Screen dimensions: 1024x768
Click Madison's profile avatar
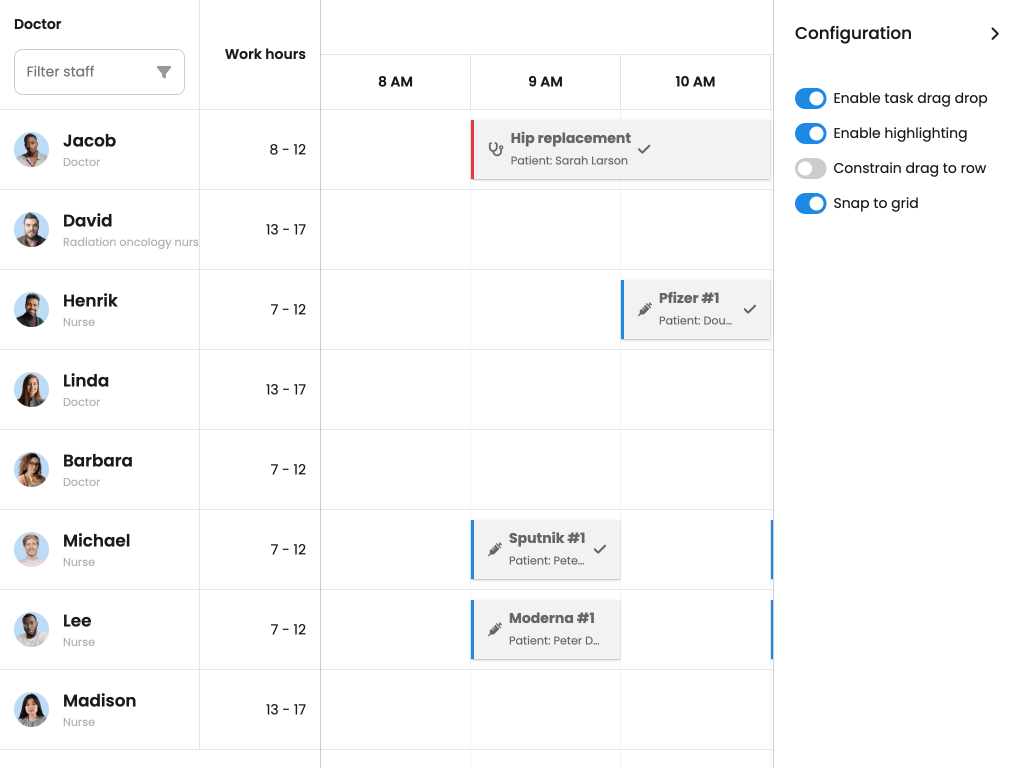[31, 709]
